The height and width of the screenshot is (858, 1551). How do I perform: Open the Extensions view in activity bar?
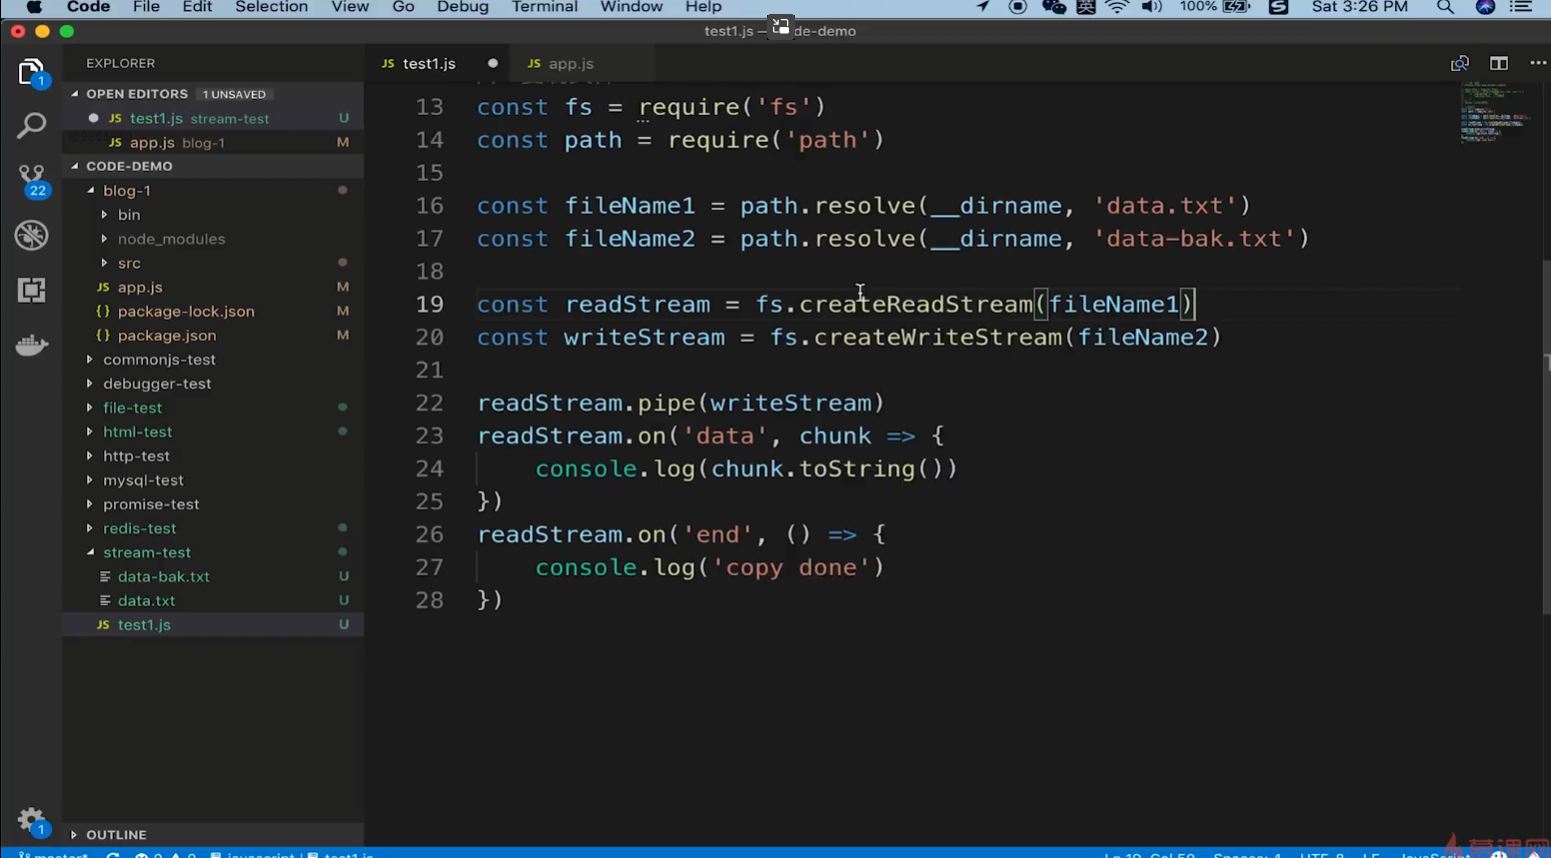point(31,290)
